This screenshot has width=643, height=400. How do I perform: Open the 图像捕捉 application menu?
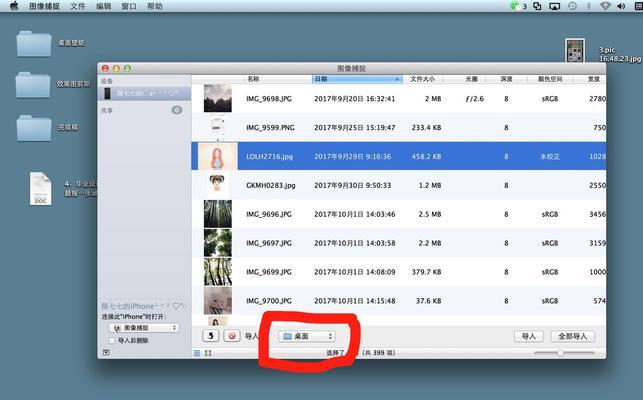pyautogui.click(x=44, y=6)
